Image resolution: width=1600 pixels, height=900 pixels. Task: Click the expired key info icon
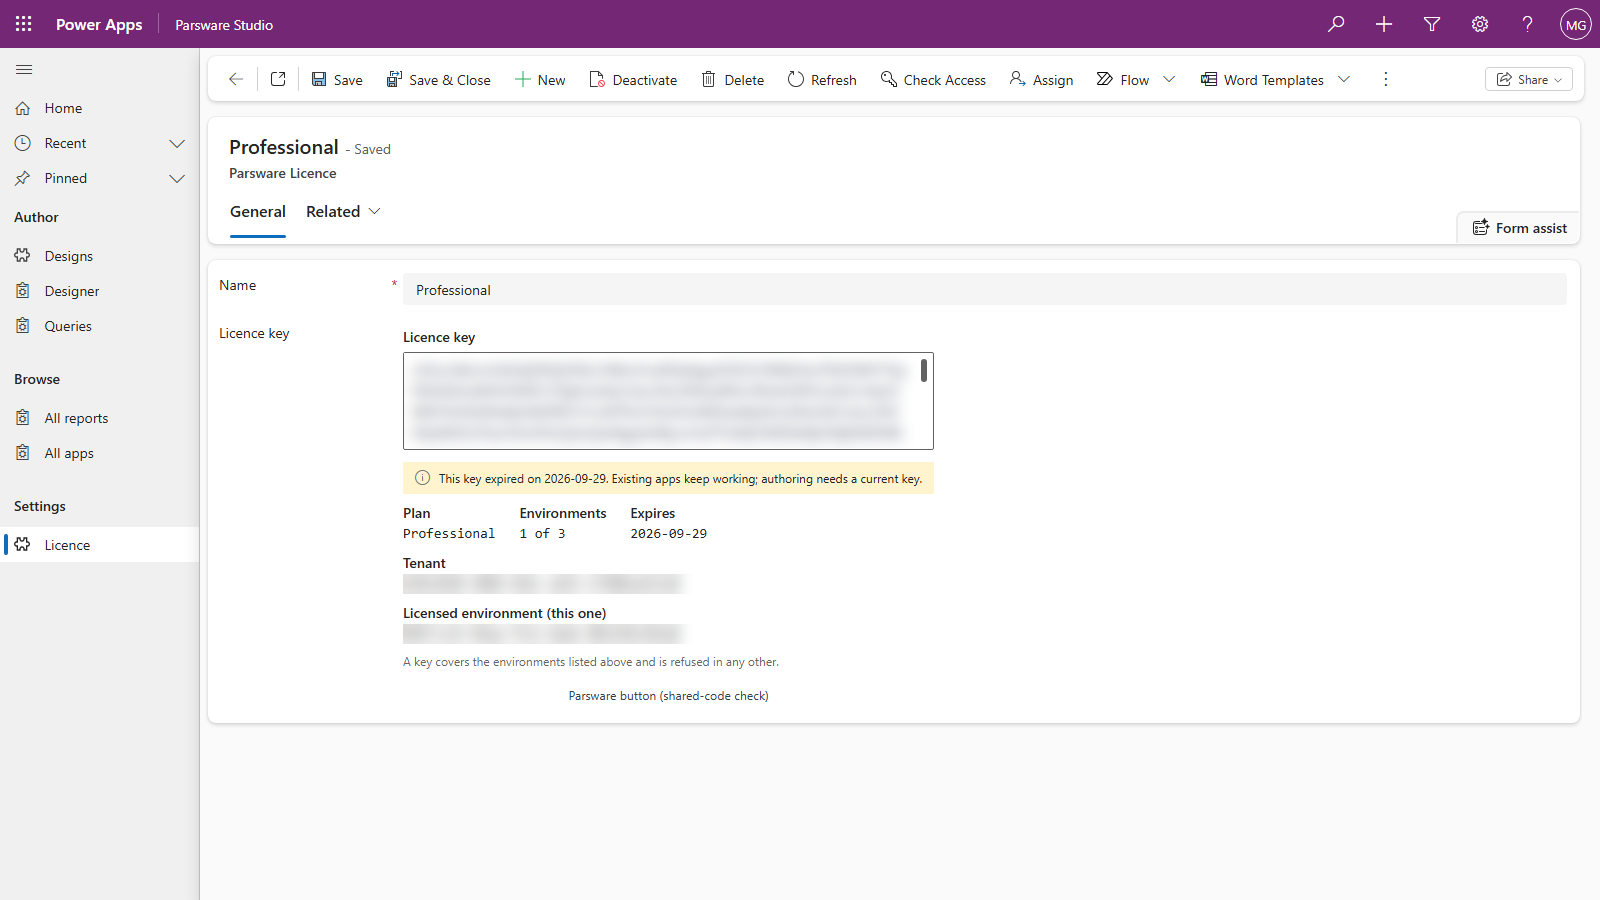423,478
